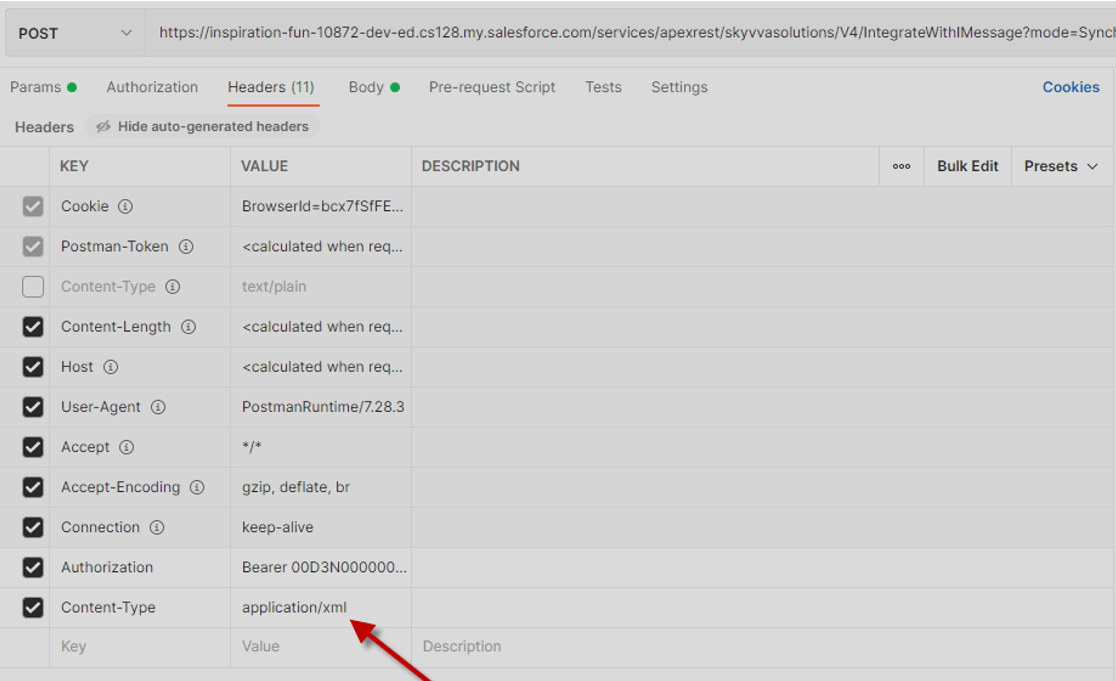The width and height of the screenshot is (1116, 681).
Task: Open the three-dots column options menu
Action: pyautogui.click(x=901, y=166)
